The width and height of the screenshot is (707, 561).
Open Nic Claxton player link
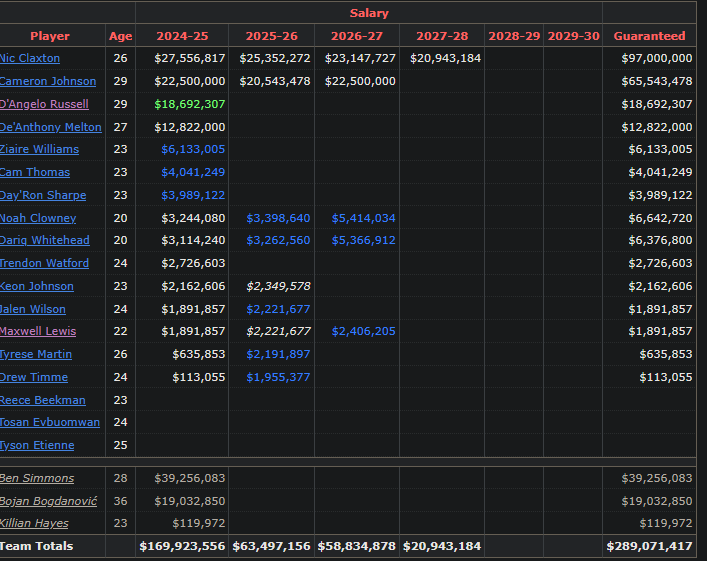pyautogui.click(x=30, y=58)
